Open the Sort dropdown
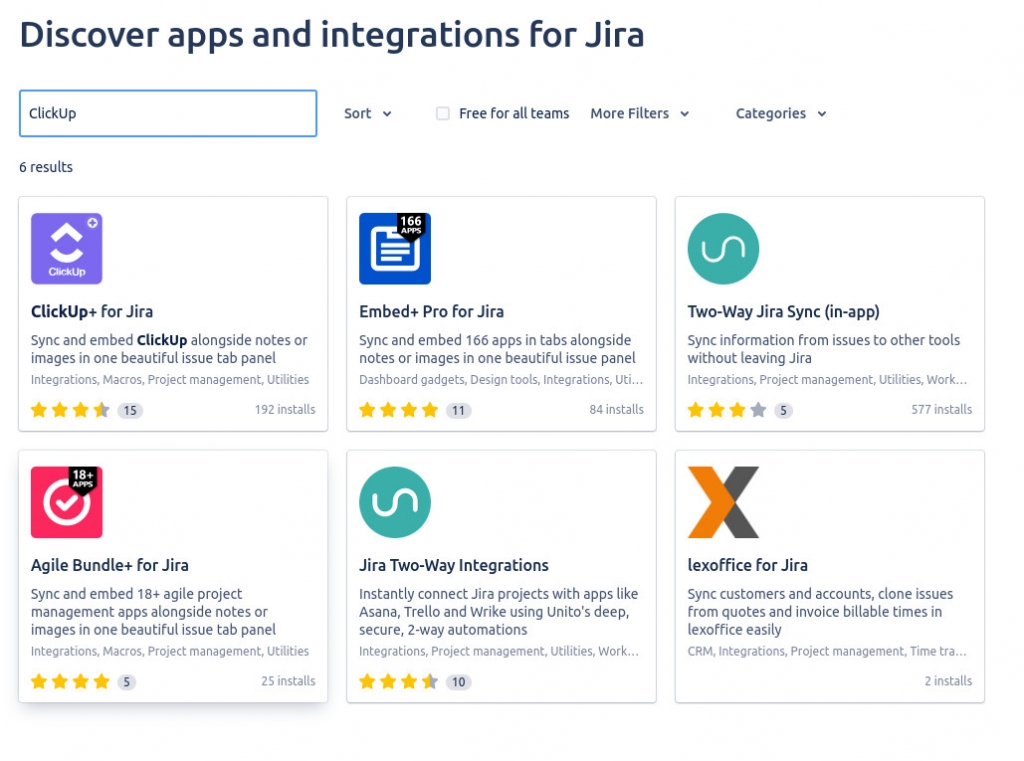 click(367, 113)
